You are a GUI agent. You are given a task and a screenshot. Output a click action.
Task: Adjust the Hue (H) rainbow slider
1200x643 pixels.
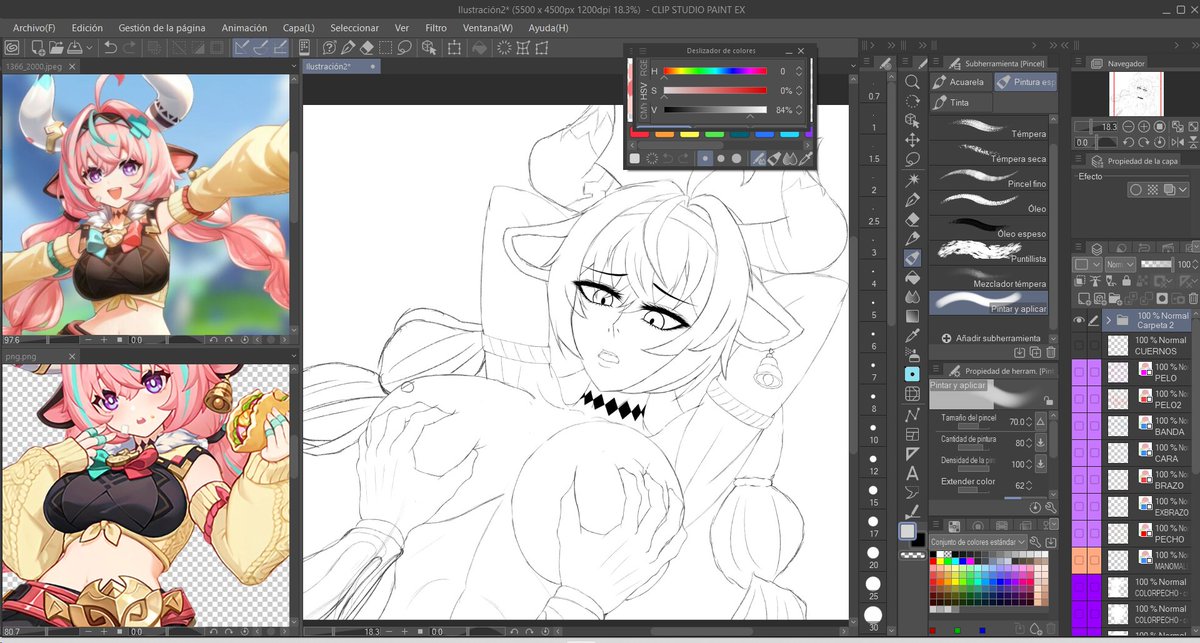pos(715,71)
